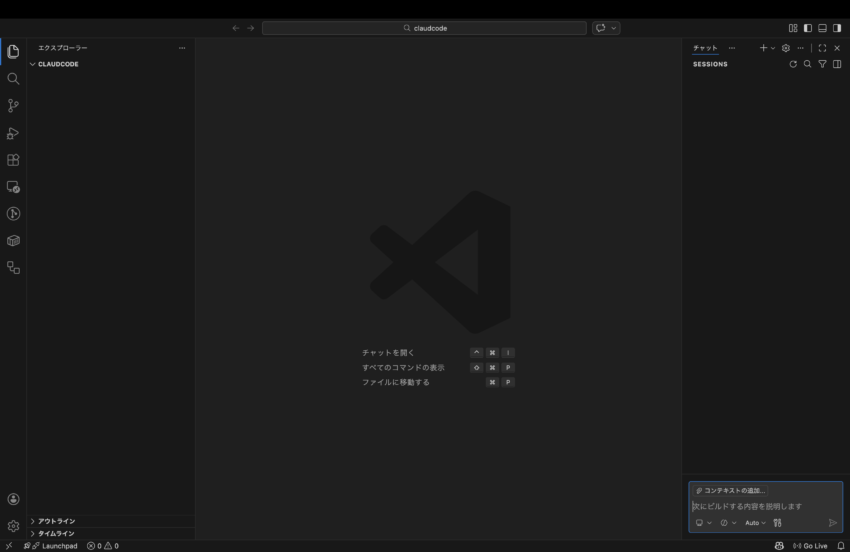
Task: Refresh the chat SESSIONS list
Action: [793, 64]
